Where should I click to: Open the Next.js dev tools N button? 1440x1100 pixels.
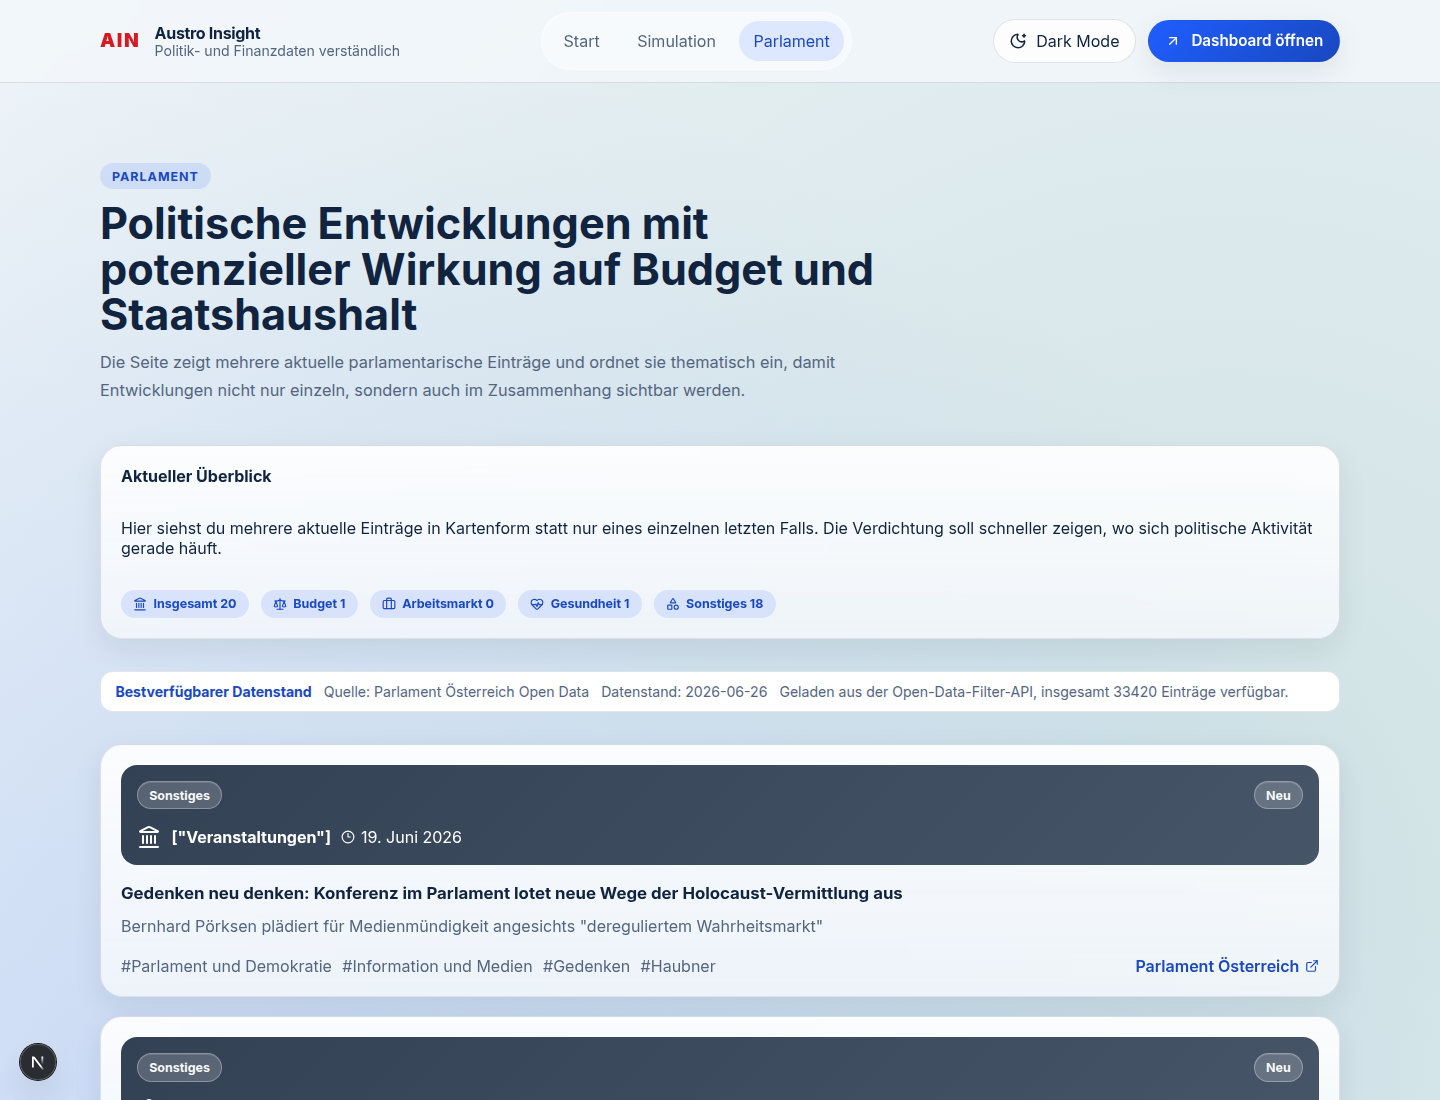point(38,1062)
